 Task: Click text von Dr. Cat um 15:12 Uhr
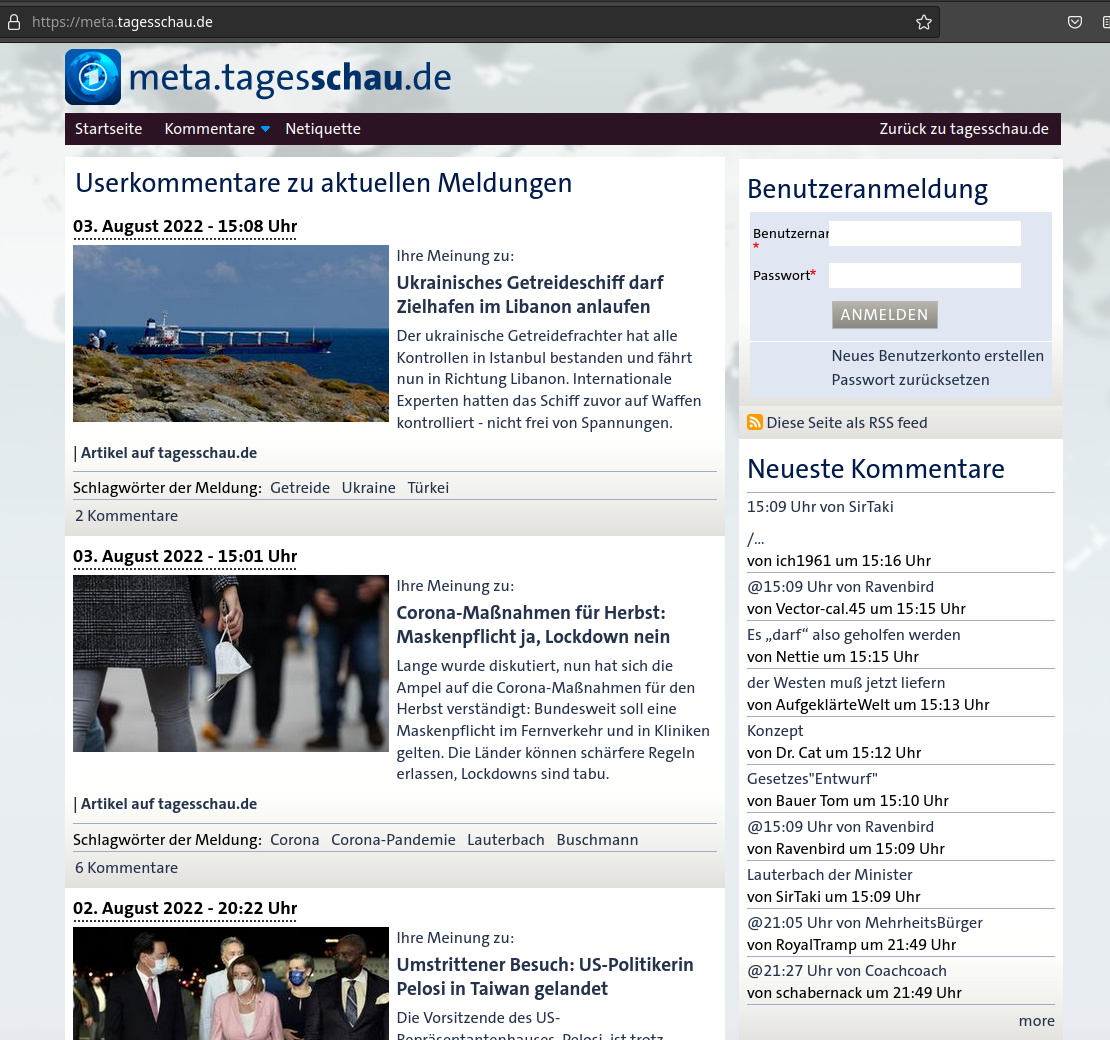click(x=834, y=753)
